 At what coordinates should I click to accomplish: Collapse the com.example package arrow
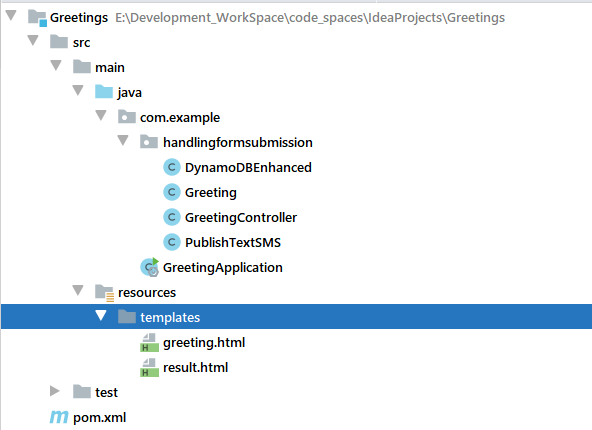tap(101, 115)
